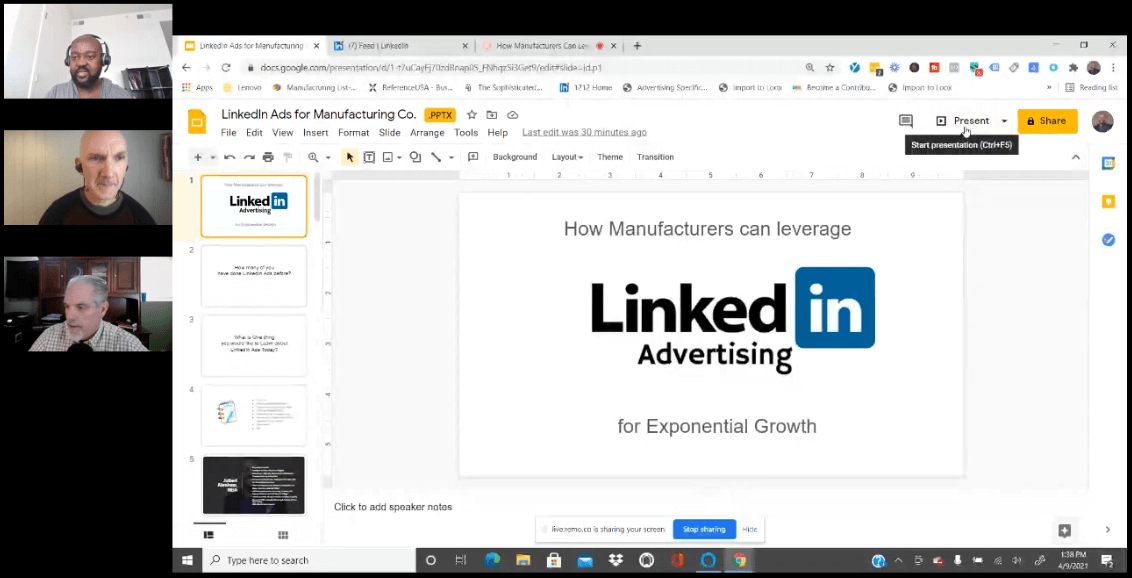Click the new slide plus button
The width and height of the screenshot is (1132, 578).
tap(197, 157)
